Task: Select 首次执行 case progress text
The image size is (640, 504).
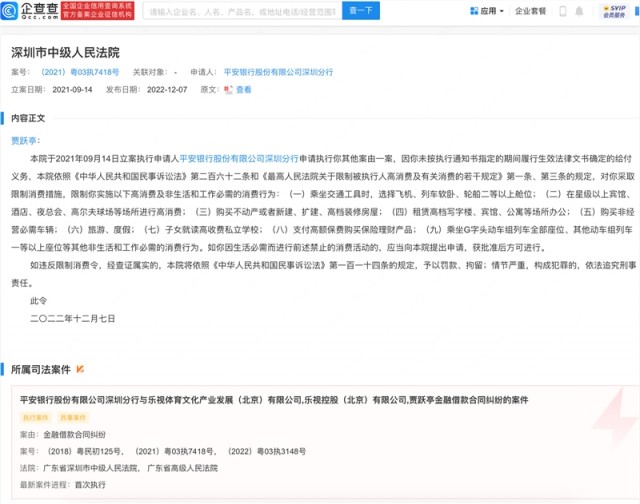Action: click(x=90, y=485)
